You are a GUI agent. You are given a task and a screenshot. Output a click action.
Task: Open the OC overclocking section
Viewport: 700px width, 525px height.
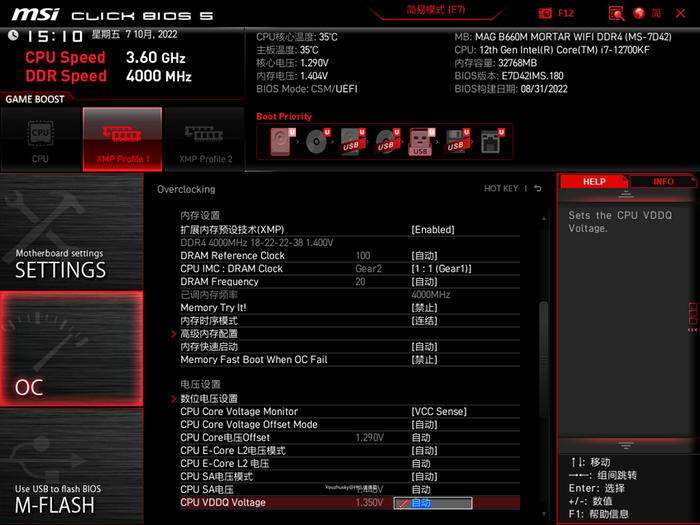click(x=71, y=349)
